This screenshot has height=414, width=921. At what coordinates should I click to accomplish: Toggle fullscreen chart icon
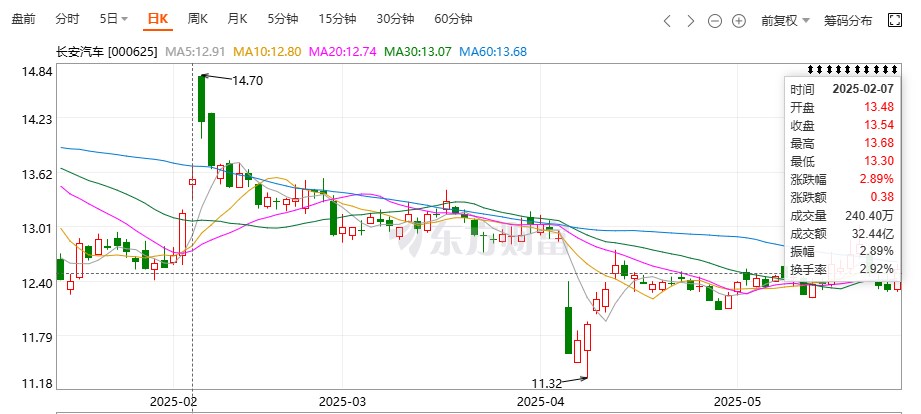pos(895,21)
